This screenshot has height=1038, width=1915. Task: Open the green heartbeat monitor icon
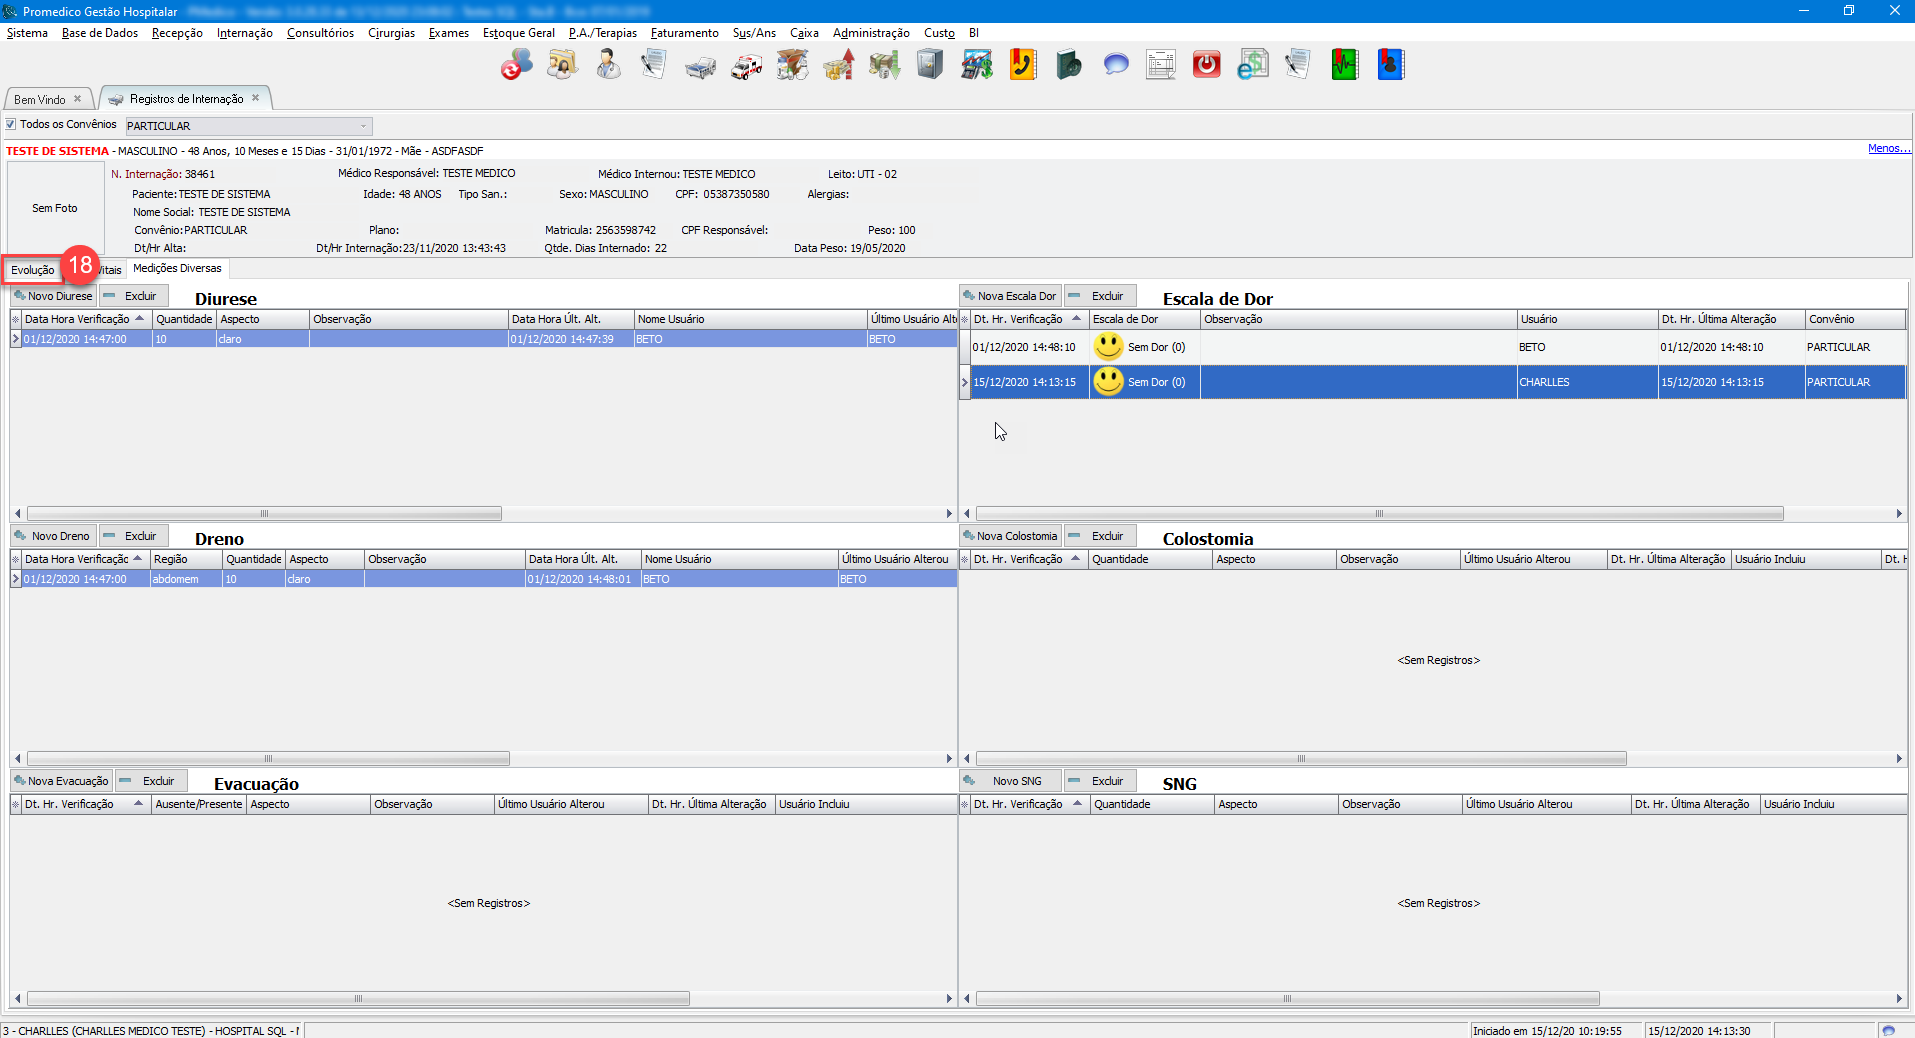pos(1345,66)
